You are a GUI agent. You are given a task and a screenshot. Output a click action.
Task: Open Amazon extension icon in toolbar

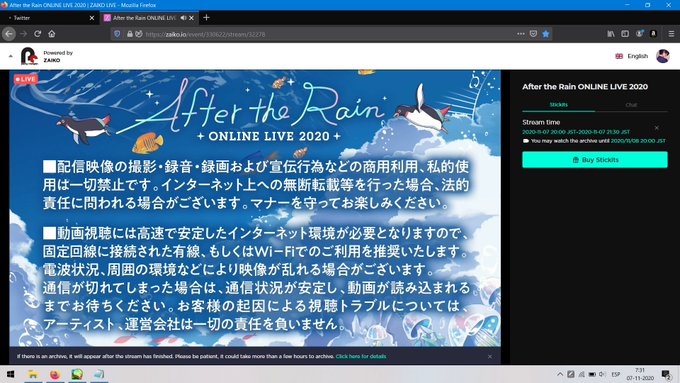[x=654, y=34]
